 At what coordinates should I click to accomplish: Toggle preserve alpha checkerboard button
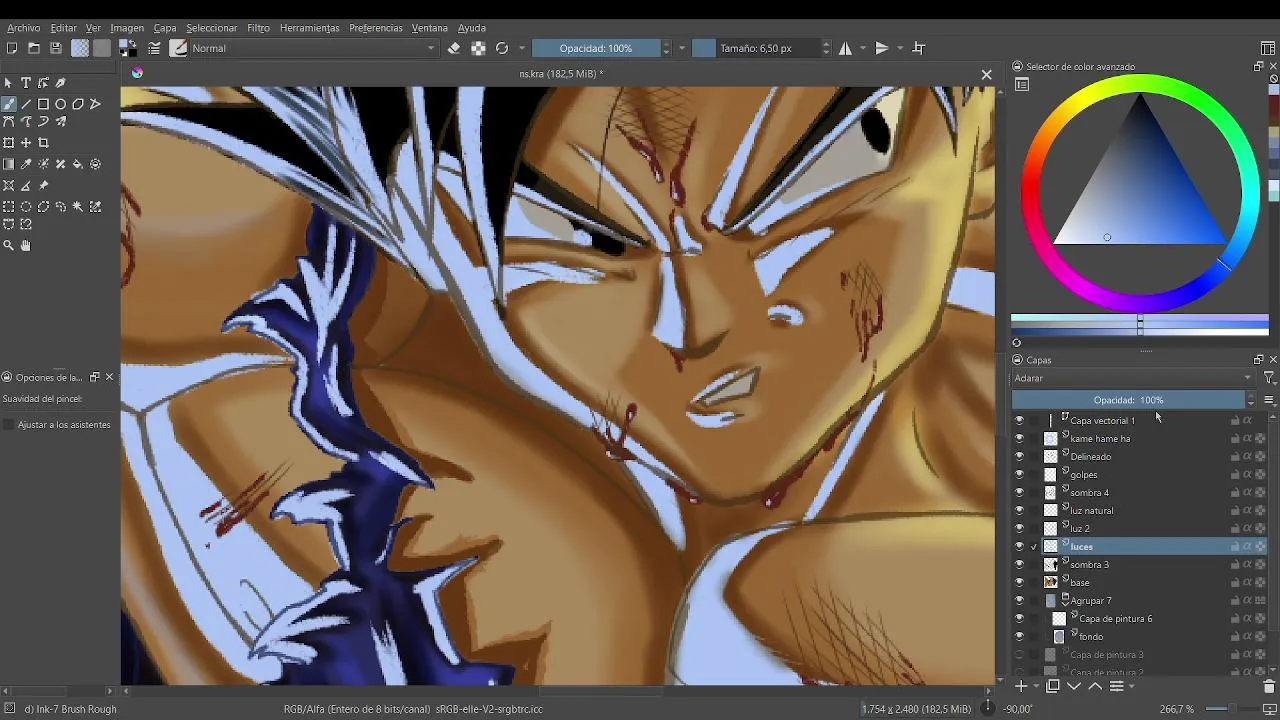pyautogui.click(x=478, y=48)
